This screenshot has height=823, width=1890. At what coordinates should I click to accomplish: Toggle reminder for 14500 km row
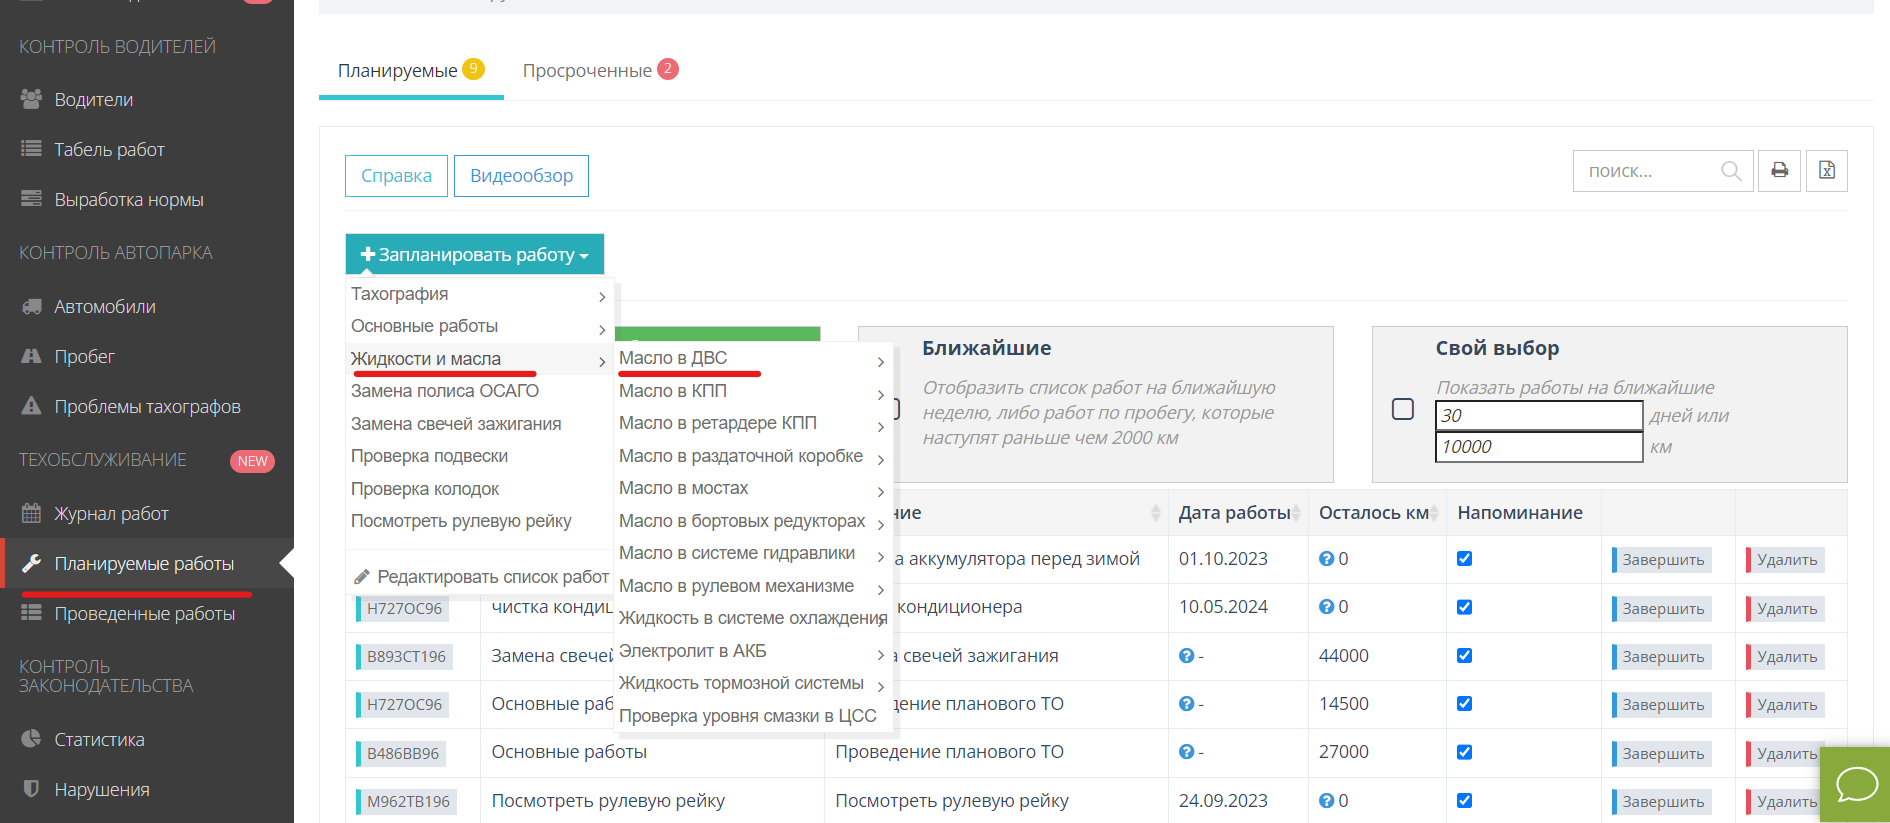pos(1464,703)
